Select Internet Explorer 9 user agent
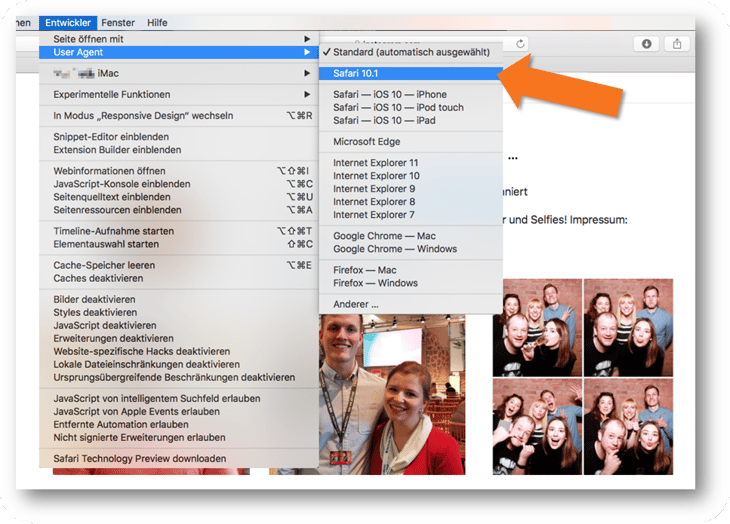The width and height of the screenshot is (730, 524). click(x=411, y=189)
